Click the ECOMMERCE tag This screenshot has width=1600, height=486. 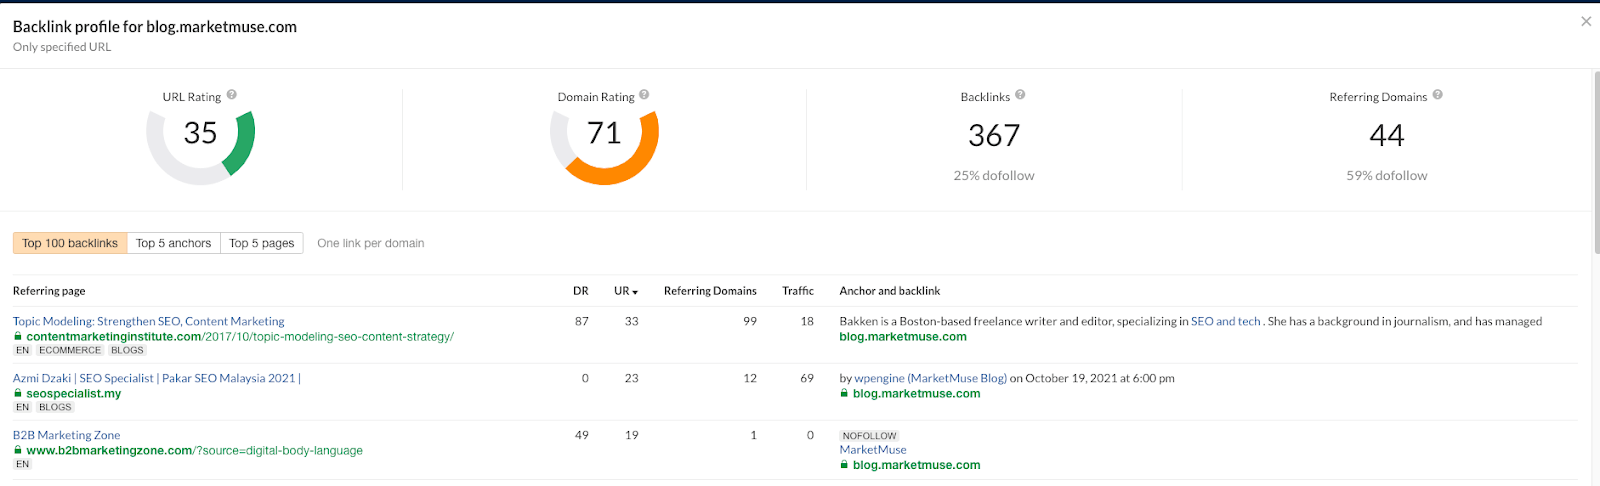[x=70, y=351]
